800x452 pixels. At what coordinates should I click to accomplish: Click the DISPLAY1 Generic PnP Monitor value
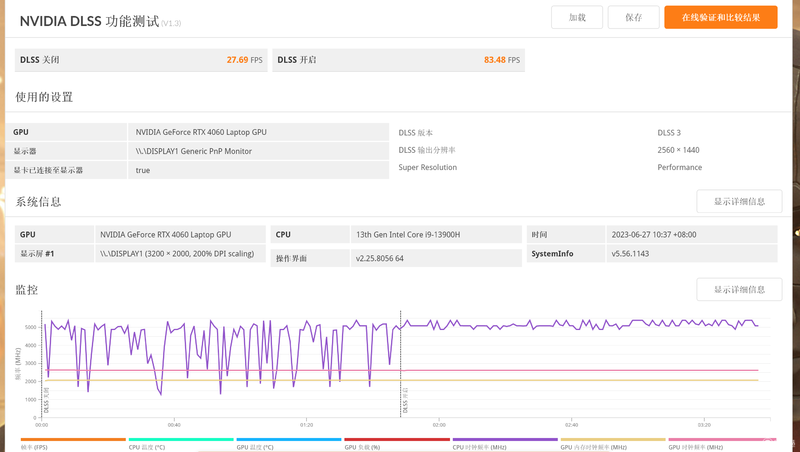[x=193, y=151]
